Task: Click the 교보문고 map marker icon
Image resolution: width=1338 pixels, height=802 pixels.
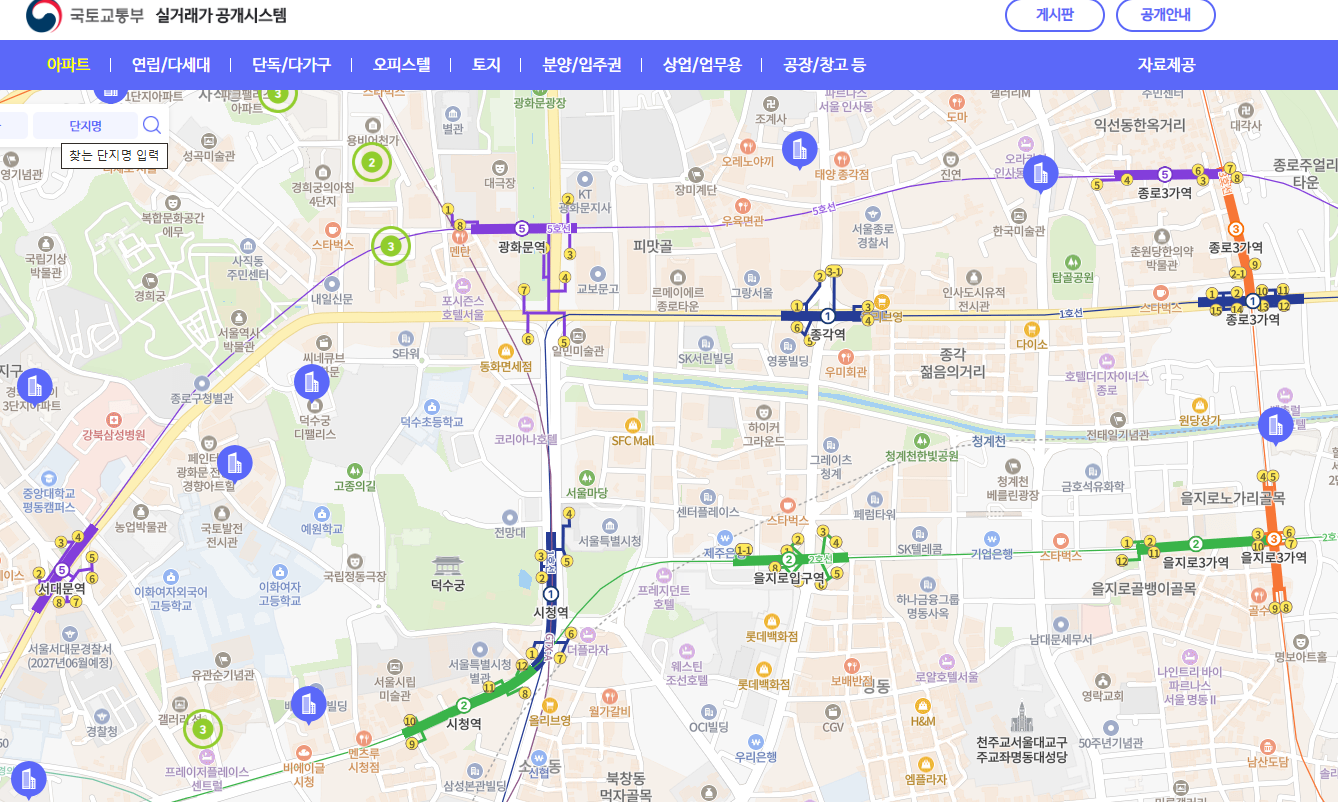Action: point(598,273)
